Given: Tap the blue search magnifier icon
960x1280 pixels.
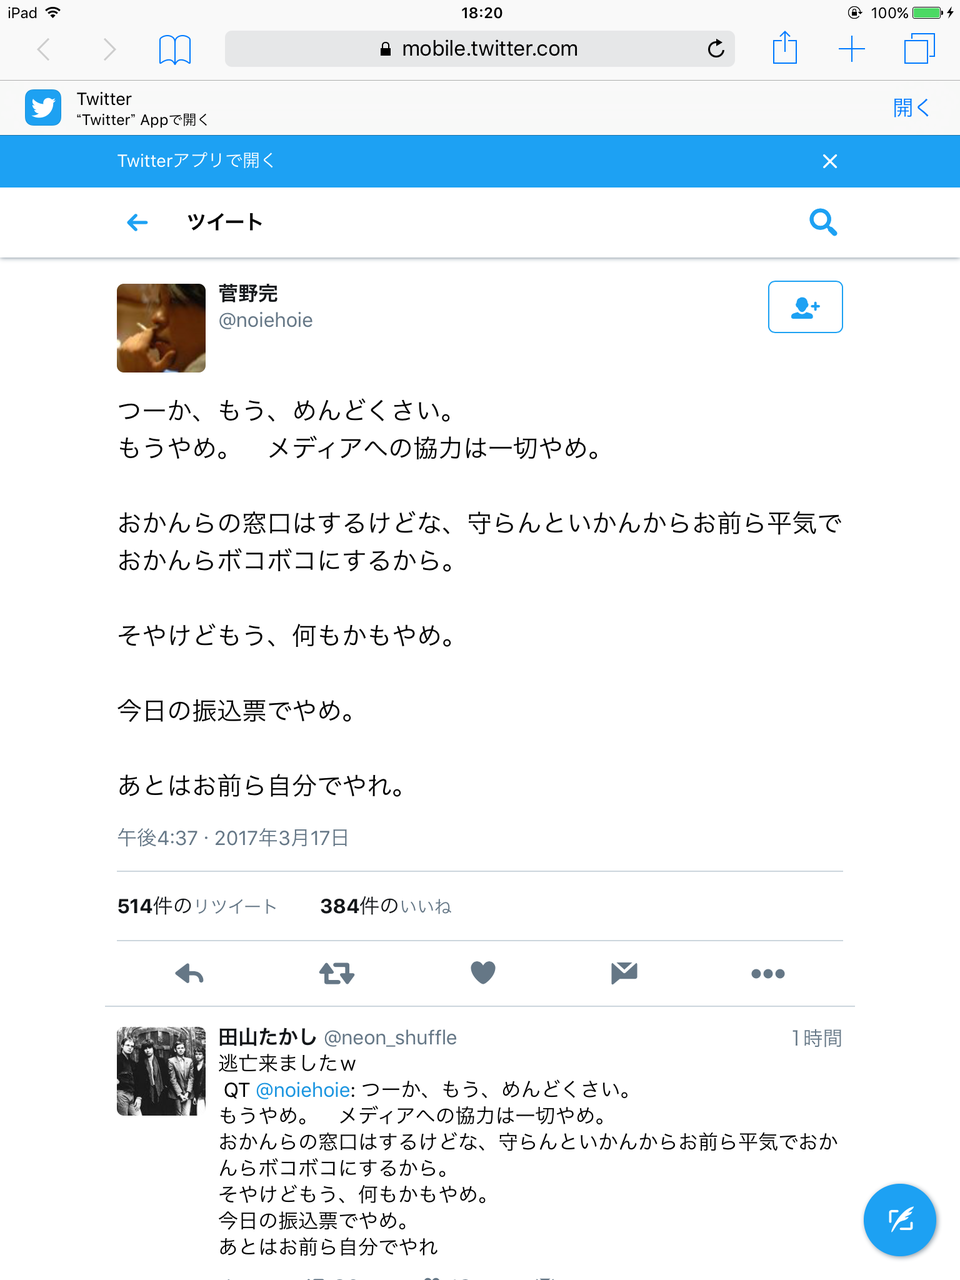Looking at the screenshot, I should (x=823, y=222).
